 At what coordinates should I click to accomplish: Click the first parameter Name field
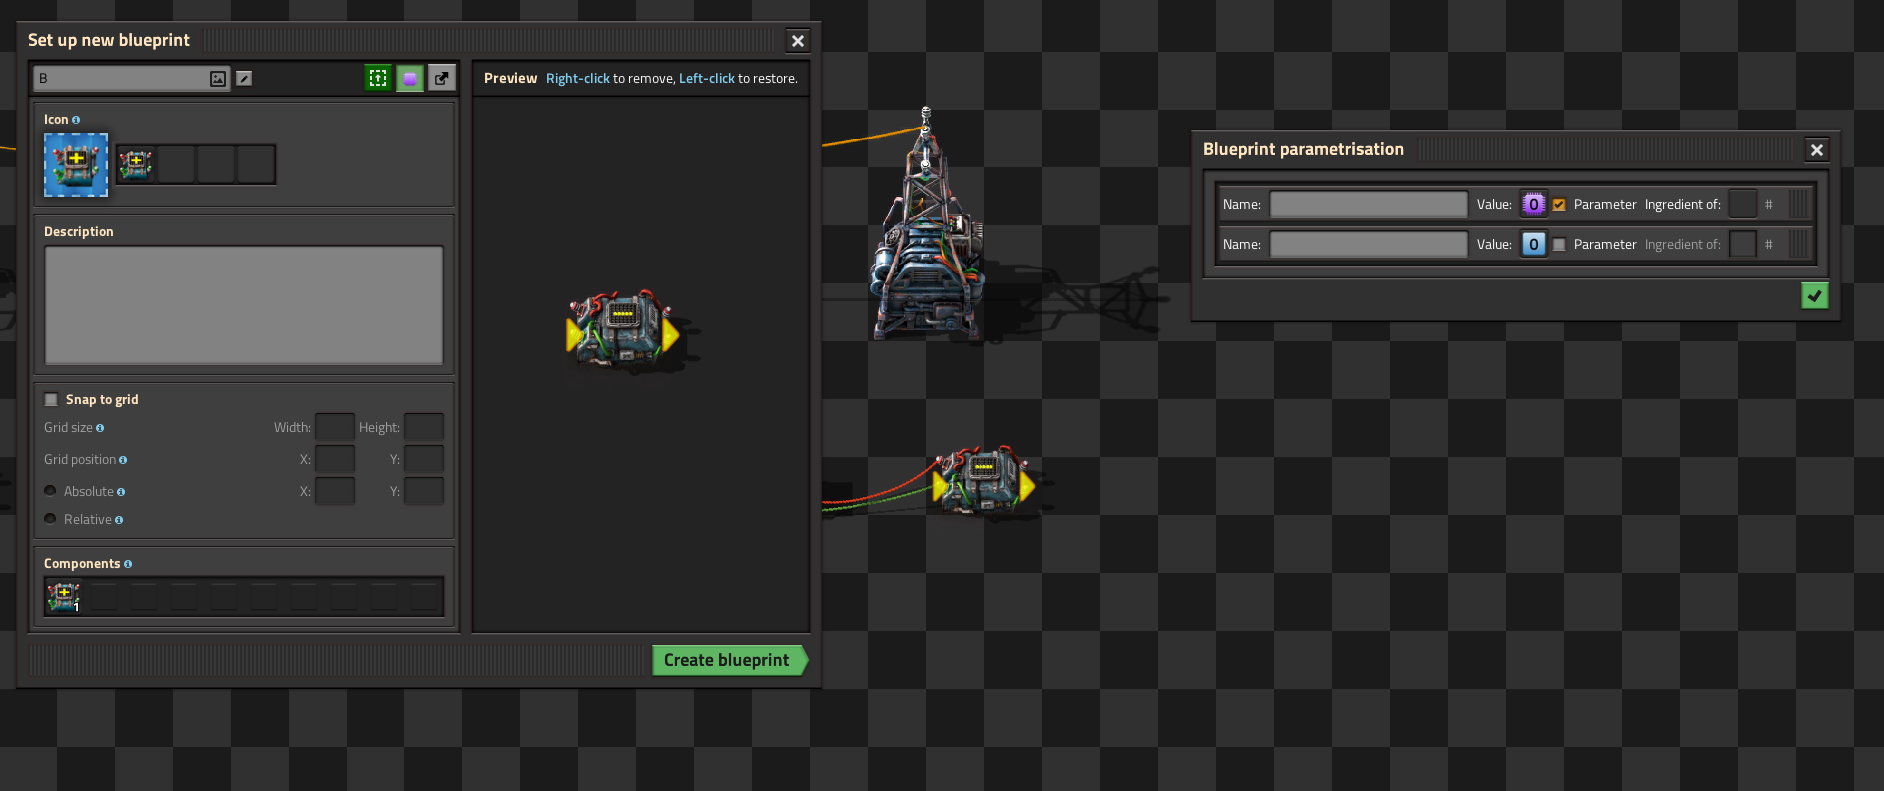(x=1369, y=204)
